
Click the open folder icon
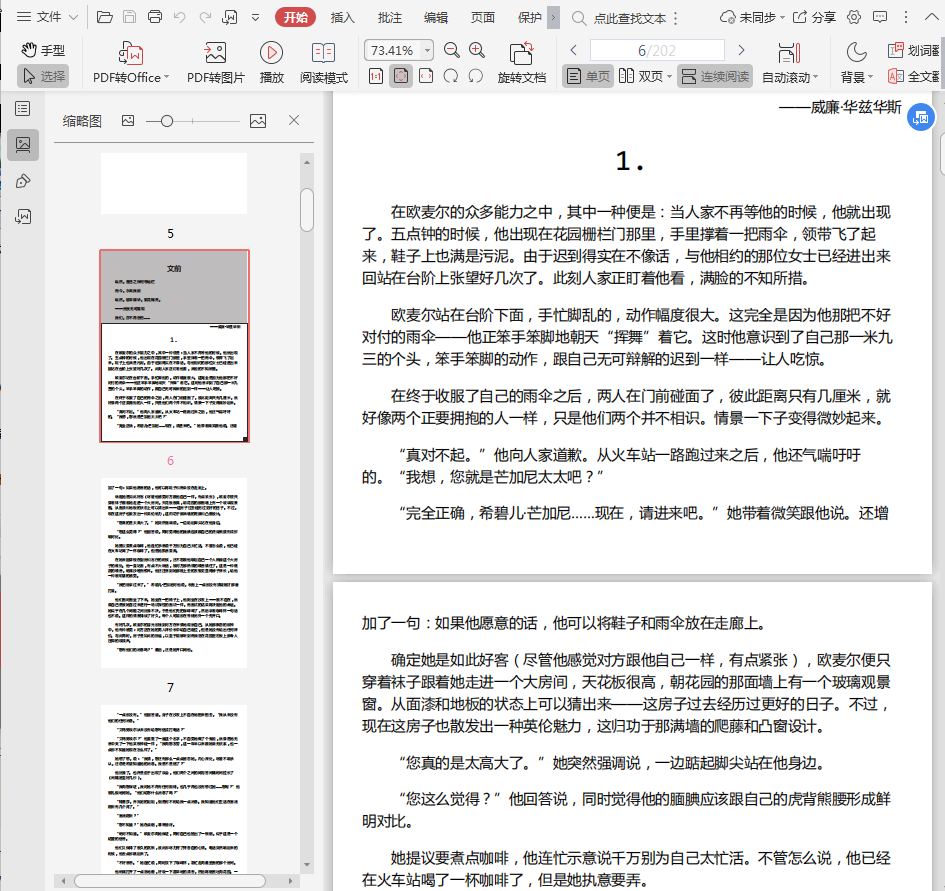104,17
